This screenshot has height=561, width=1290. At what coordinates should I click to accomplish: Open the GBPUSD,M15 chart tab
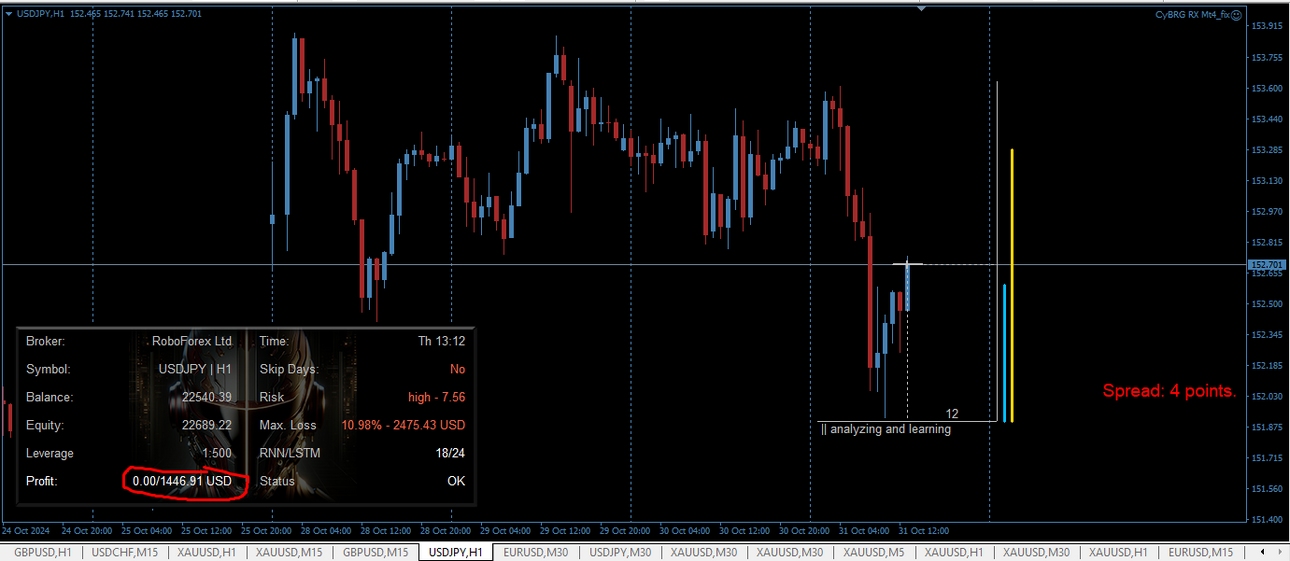pos(375,552)
